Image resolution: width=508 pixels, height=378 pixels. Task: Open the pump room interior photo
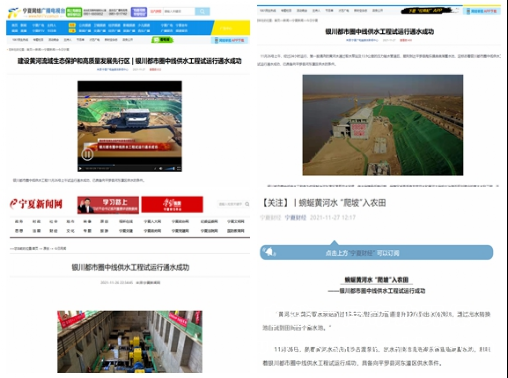[130, 342]
